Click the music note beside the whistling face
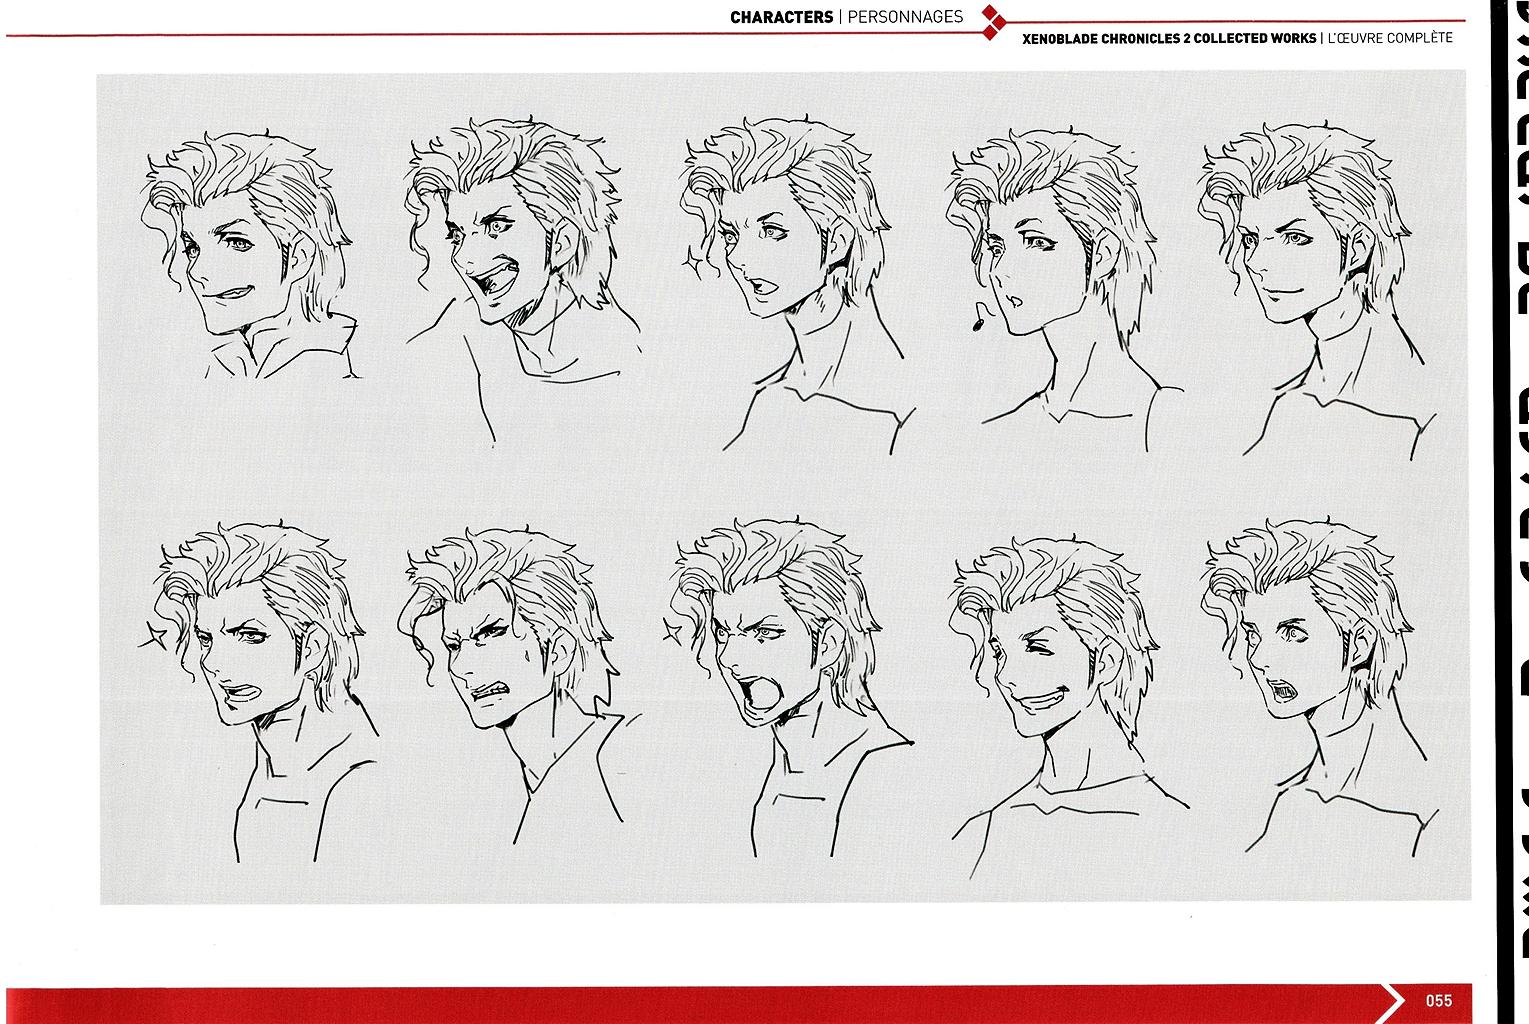Image resolution: width=1529 pixels, height=1024 pixels. click(979, 318)
